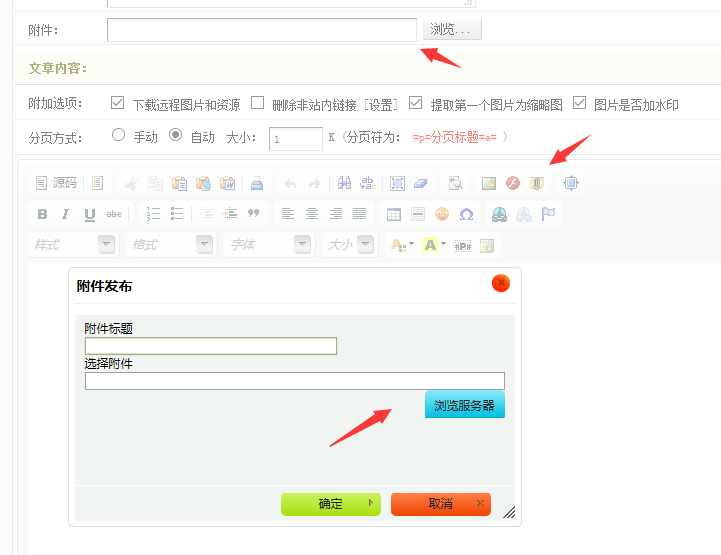Click the print icon
Viewport: 721px width, 555px height.
point(257,183)
